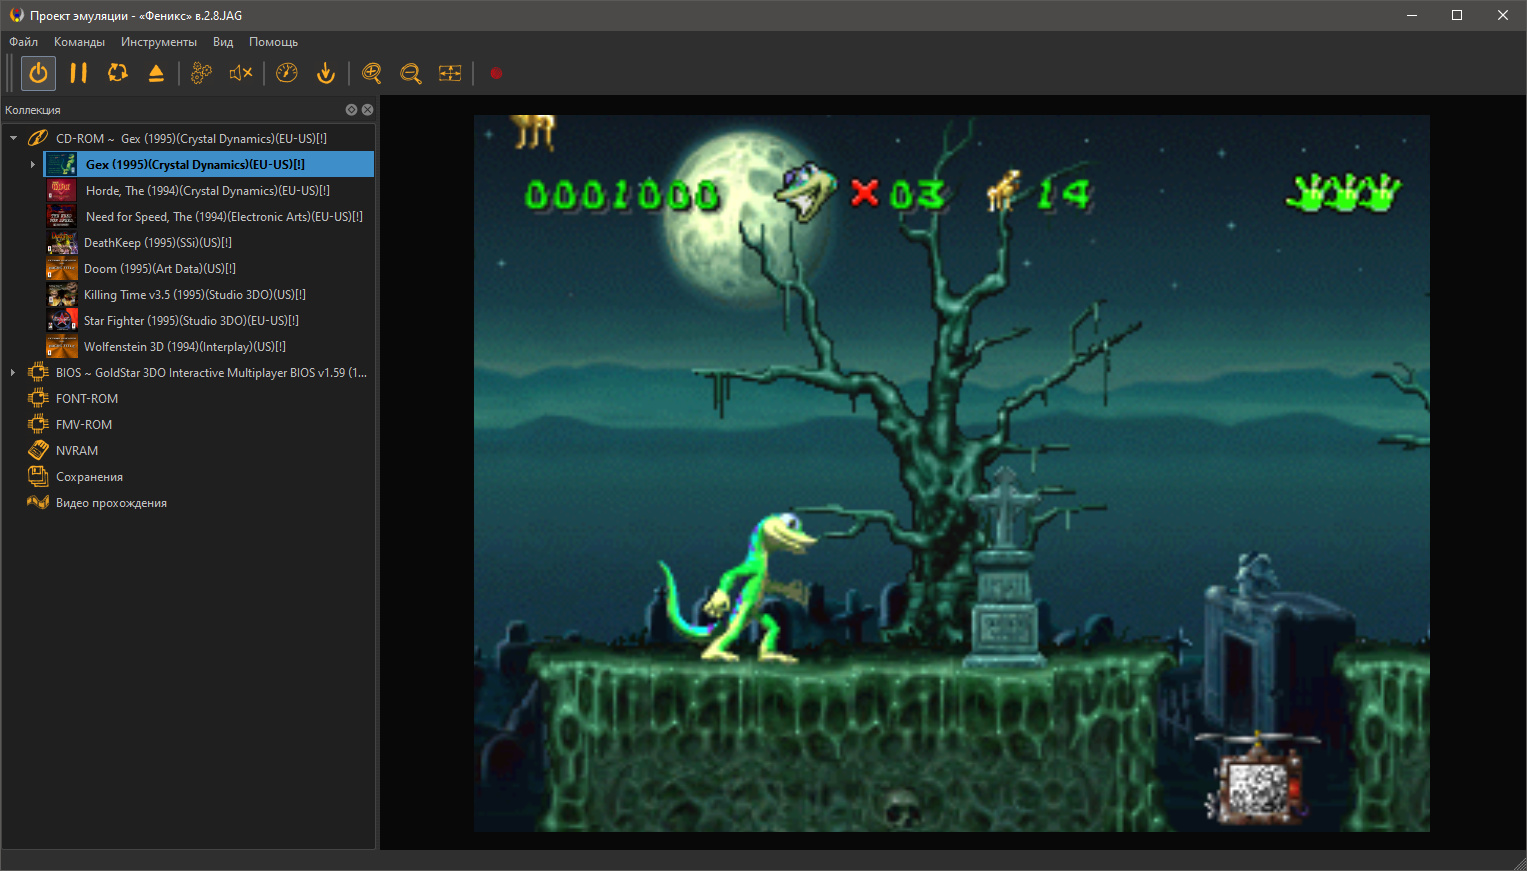
Task: Click the FONT-ROM chip icon
Action: (x=38, y=398)
